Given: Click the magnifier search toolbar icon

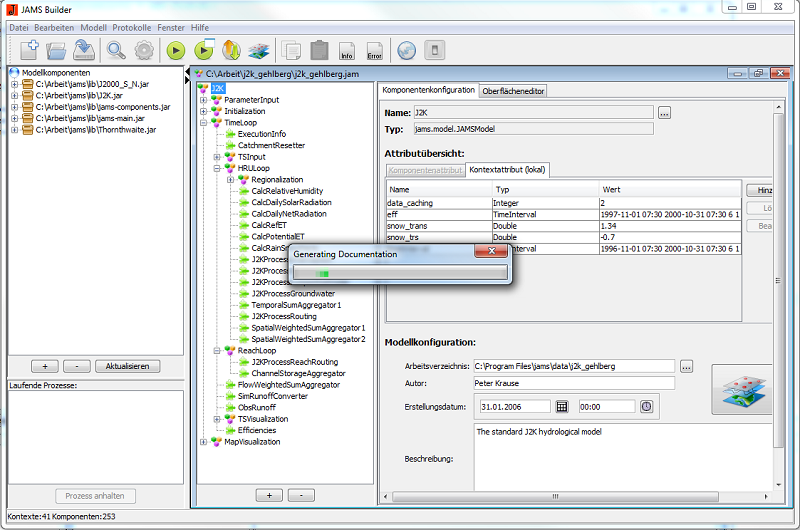Looking at the screenshot, I should pos(117,49).
